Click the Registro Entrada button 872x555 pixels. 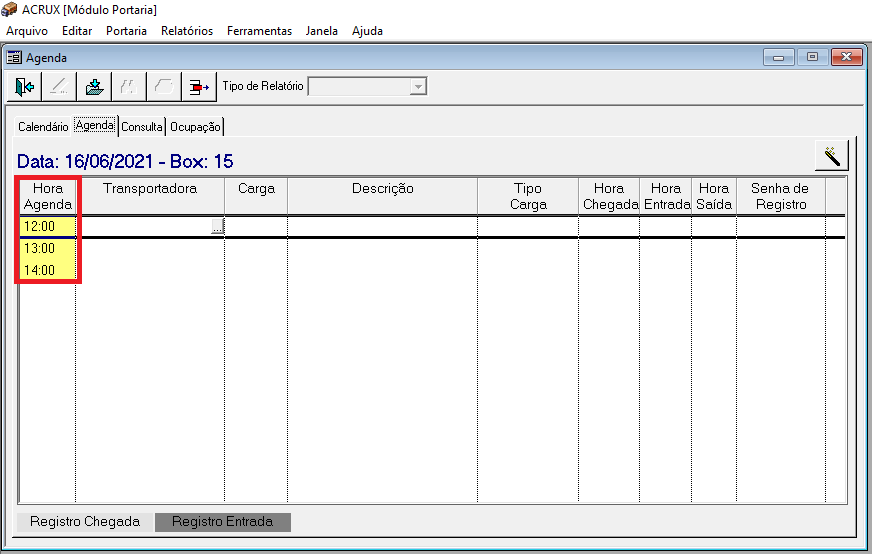(222, 522)
